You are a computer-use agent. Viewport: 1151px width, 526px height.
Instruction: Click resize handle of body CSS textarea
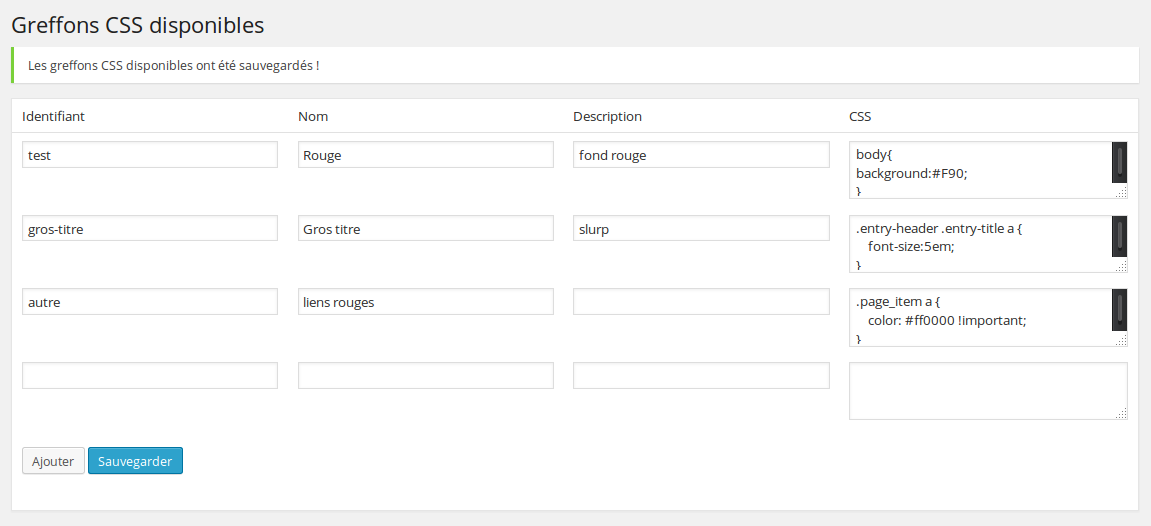[1121, 192]
